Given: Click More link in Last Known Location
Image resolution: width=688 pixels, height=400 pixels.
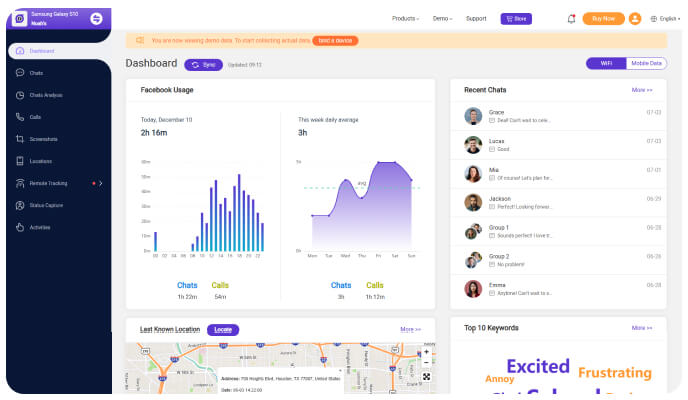Looking at the screenshot, I should pos(410,329).
